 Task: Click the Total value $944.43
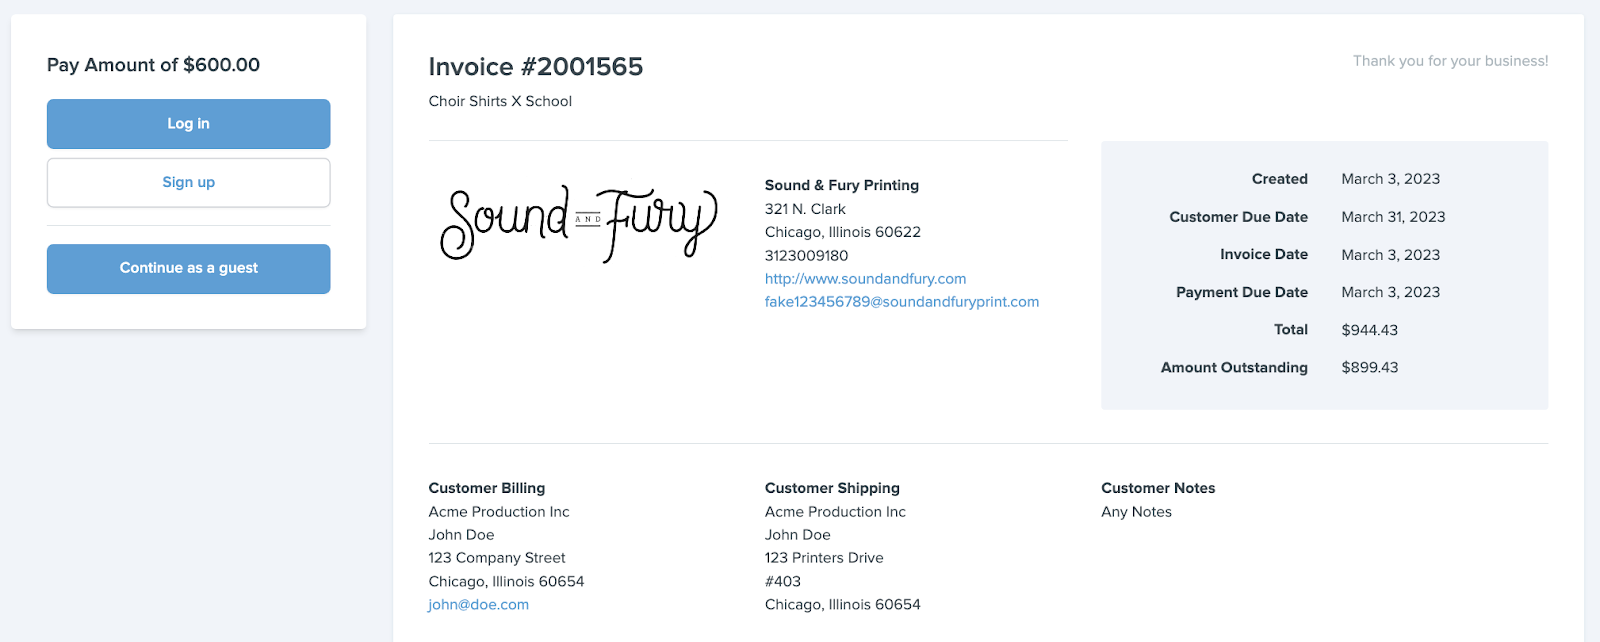tap(1369, 330)
